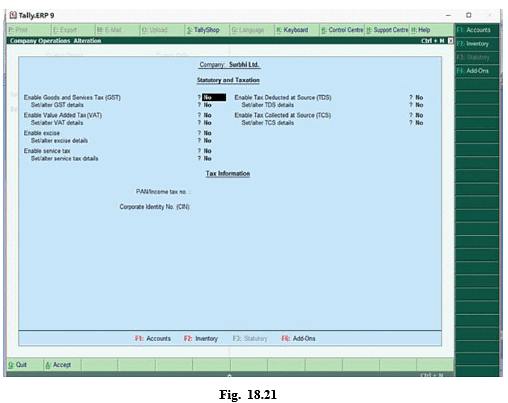508x403 pixels.
Task: Minimize the Tally.ERP 9 window
Action: (x=448, y=15)
